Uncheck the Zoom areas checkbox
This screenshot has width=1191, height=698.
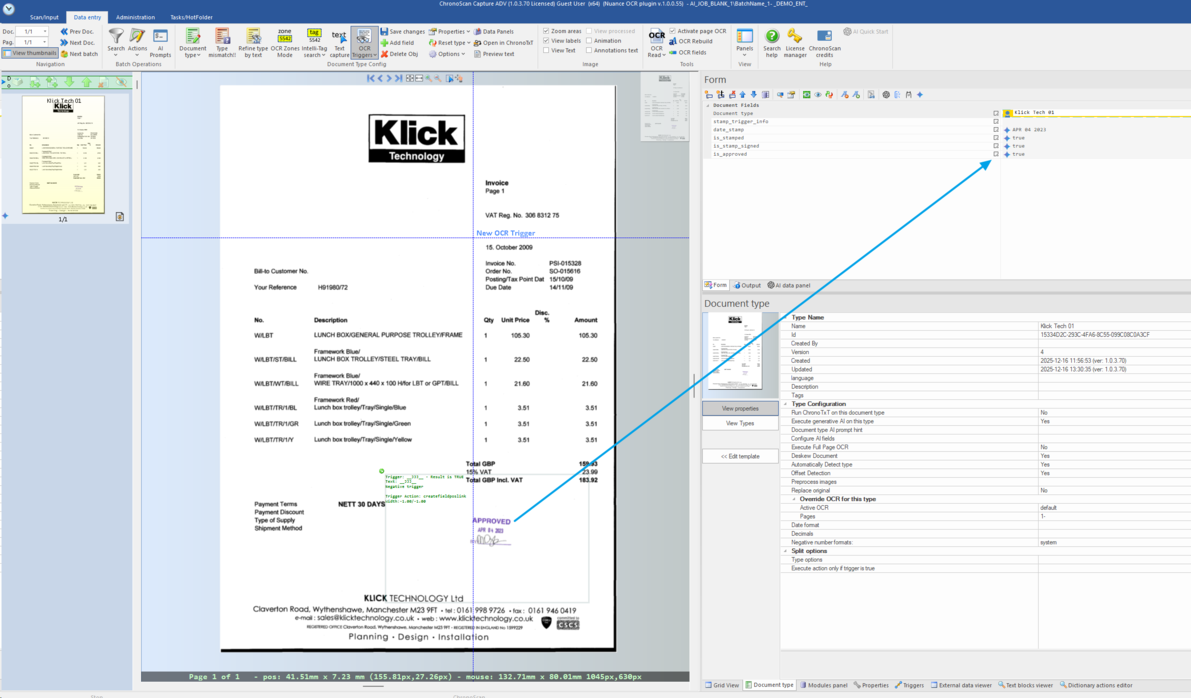[546, 31]
